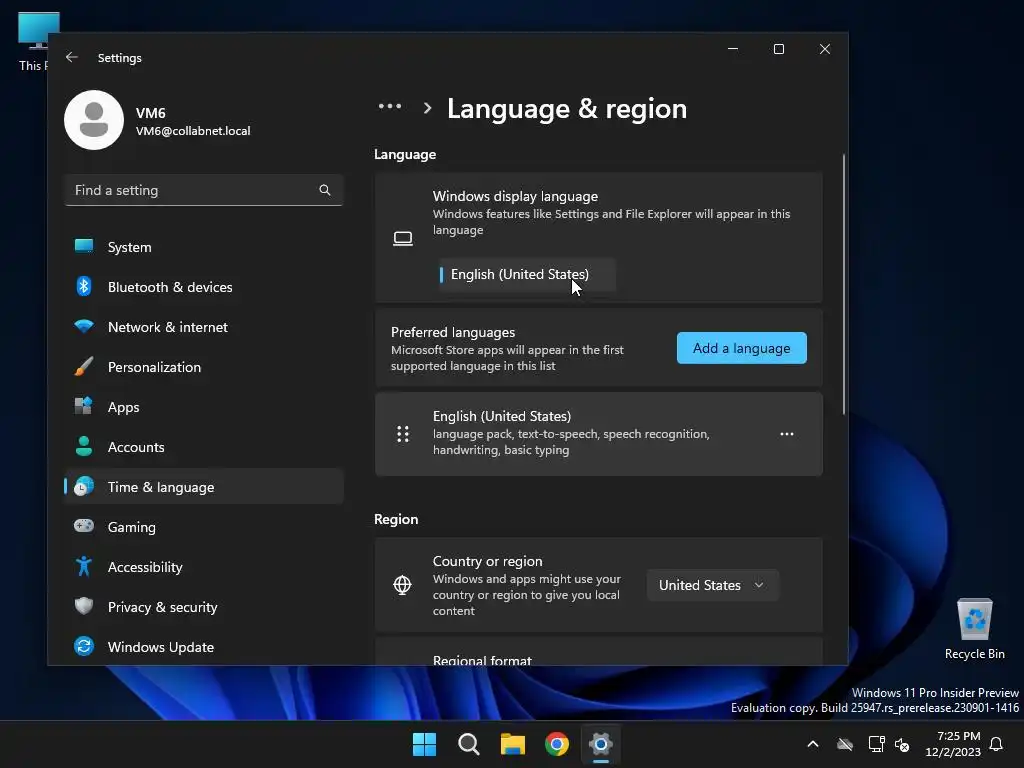This screenshot has height=768, width=1024.
Task: Click Add a language button
Action: point(741,348)
